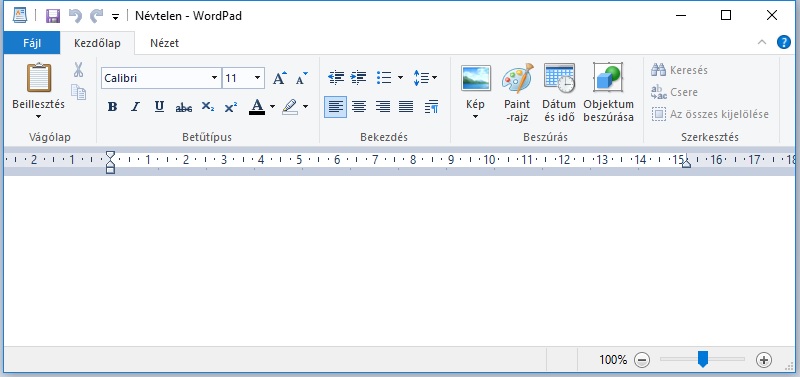Click the Redo arrow in title bar
800x377 pixels.
tap(96, 16)
